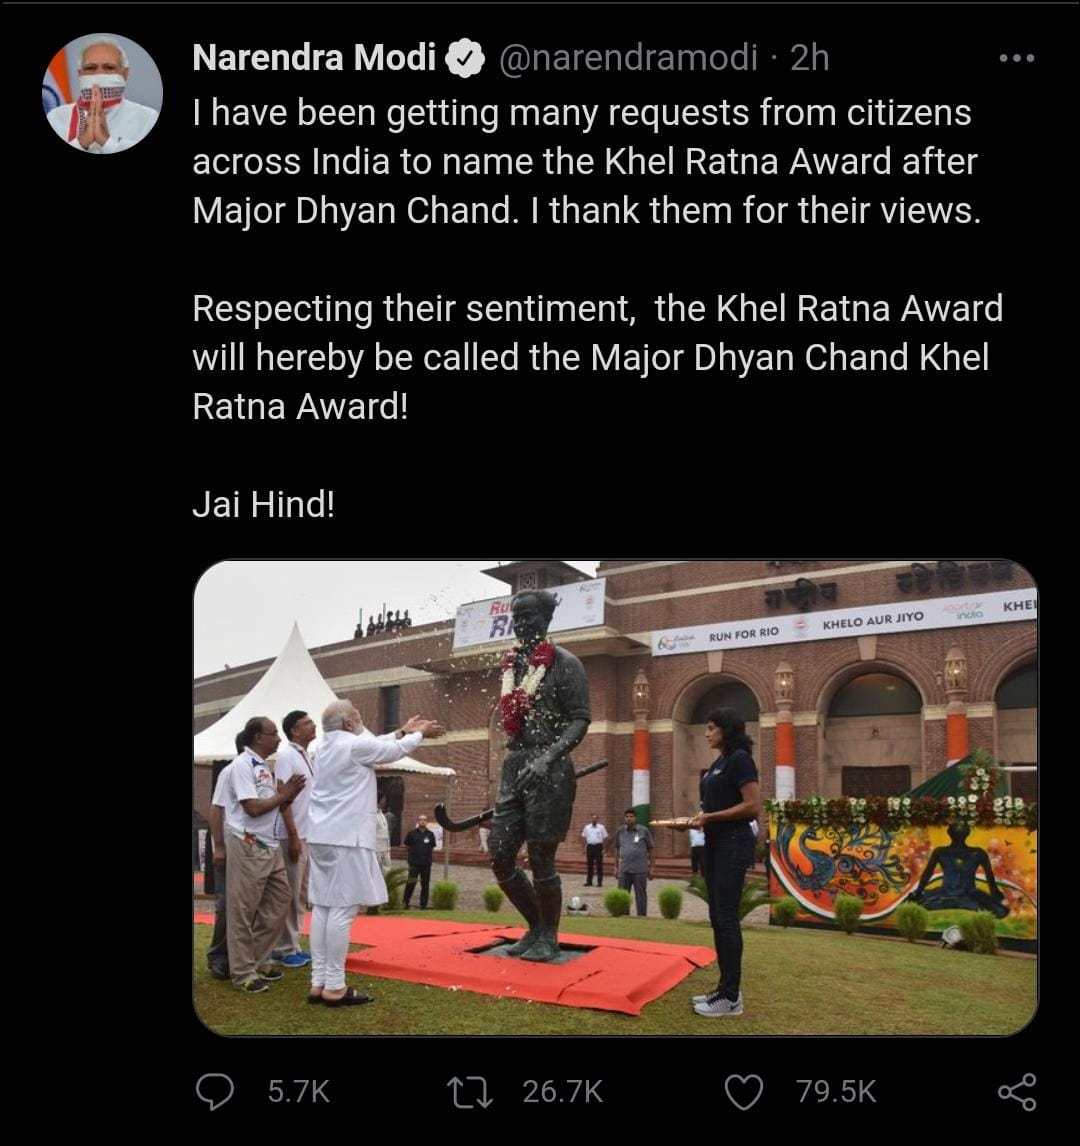This screenshot has height=1146, width=1080.
Task: Click the 'Jai Hind!' line of the tweet
Action: point(263,504)
